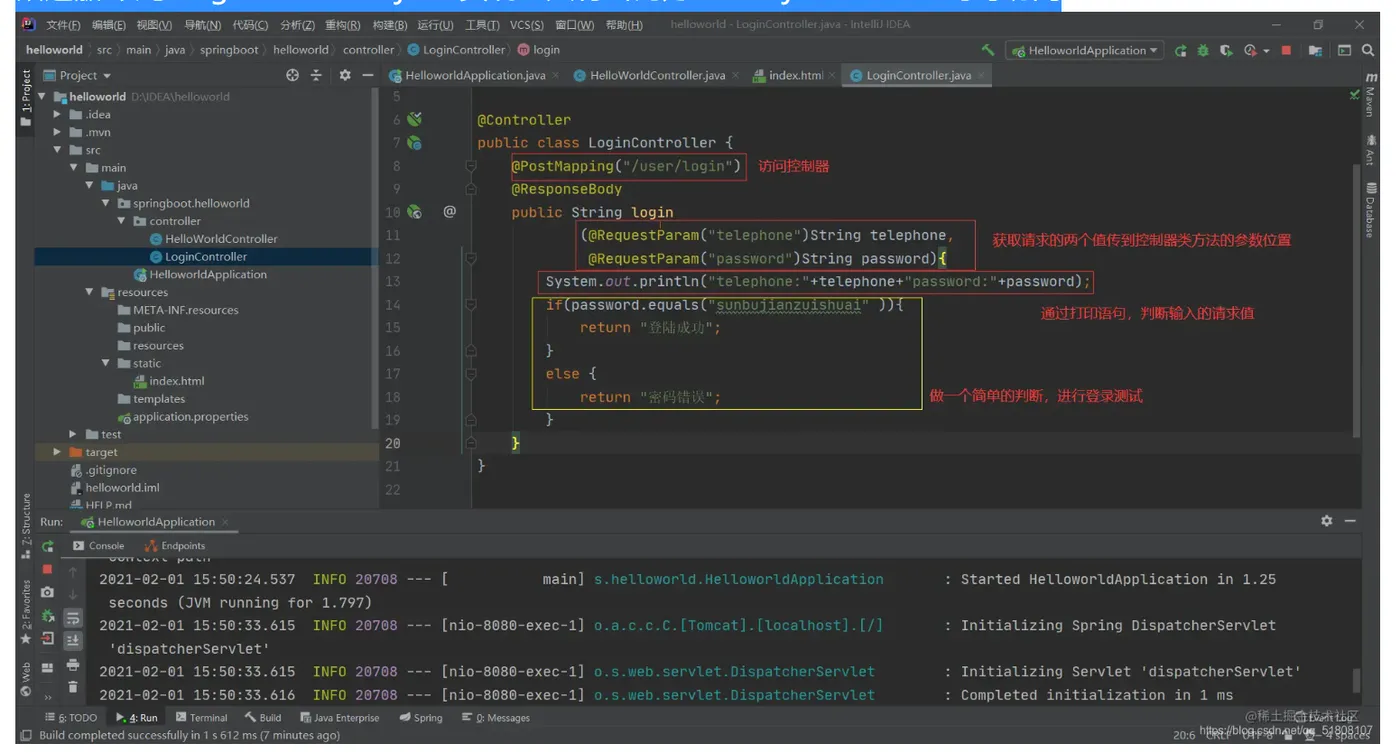Click the Rerun icon in Run panel
This screenshot has height=753, width=1400.
47,547
